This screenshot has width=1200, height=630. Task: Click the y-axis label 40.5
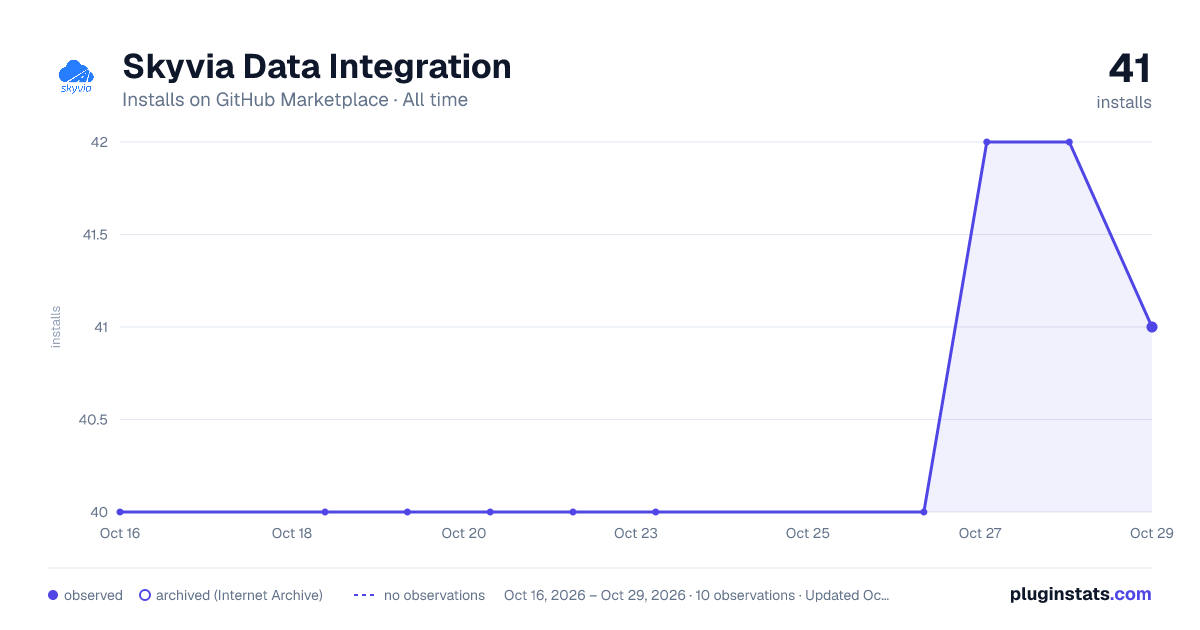(93, 420)
